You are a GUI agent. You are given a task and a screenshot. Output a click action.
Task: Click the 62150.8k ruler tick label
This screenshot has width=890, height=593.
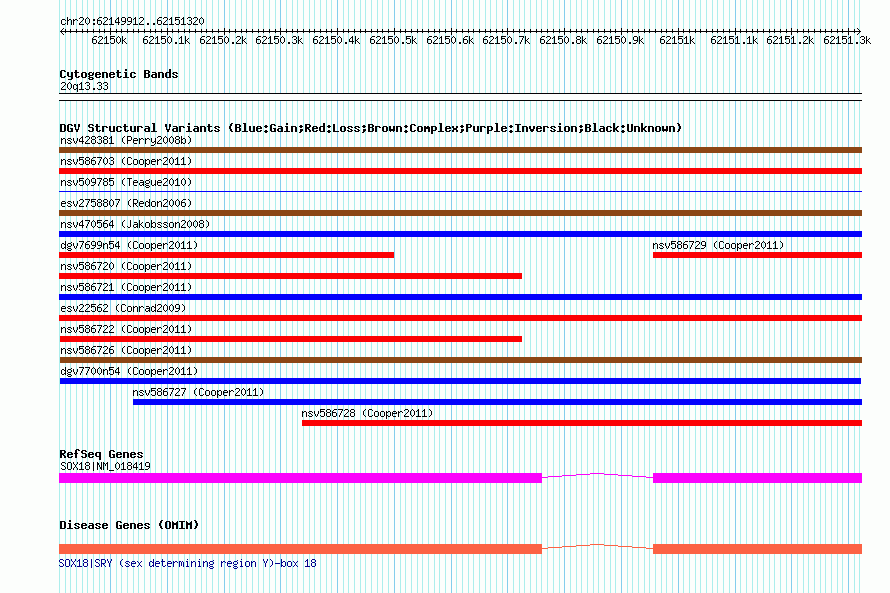(563, 41)
